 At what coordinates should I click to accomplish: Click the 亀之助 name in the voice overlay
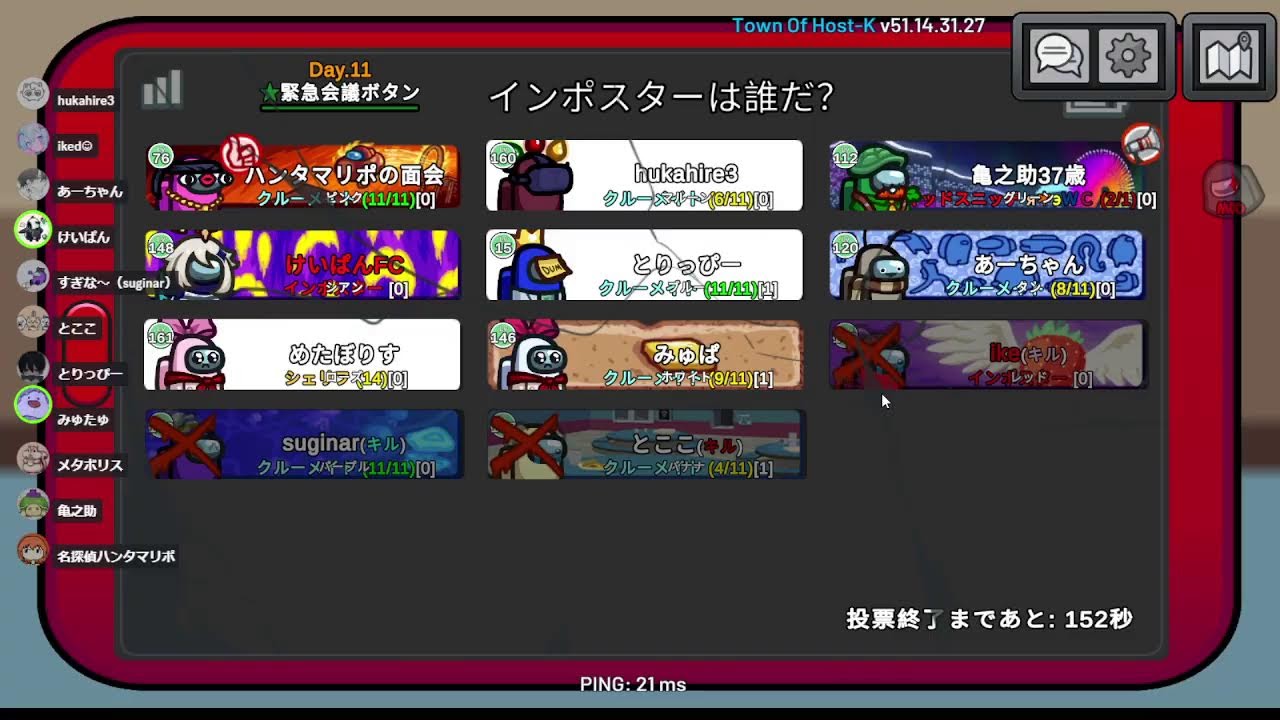pos(77,511)
